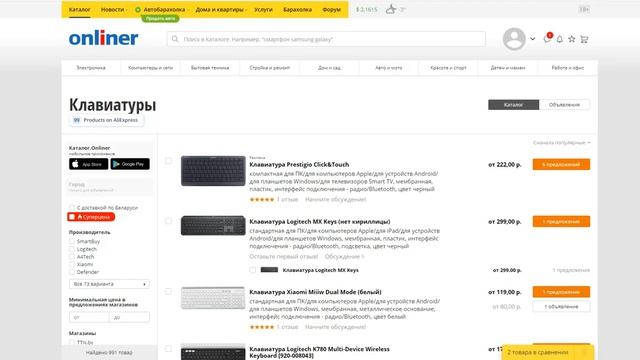Click Продать авто green button
This screenshot has height=360, width=640.
[x=160, y=18]
